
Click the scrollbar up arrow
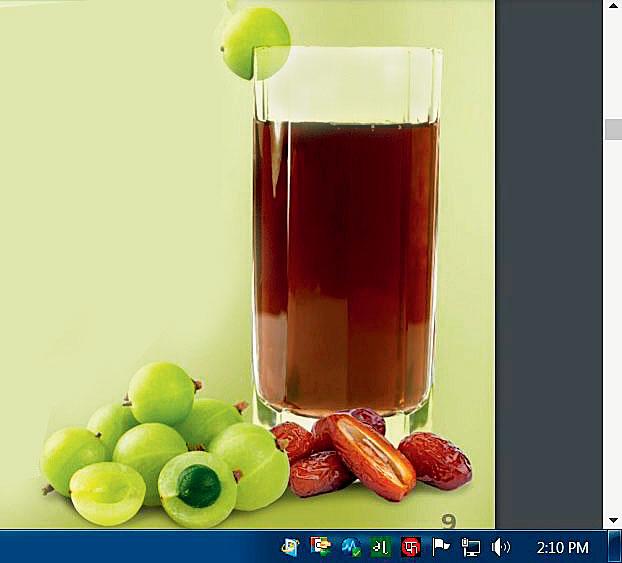click(x=613, y=5)
